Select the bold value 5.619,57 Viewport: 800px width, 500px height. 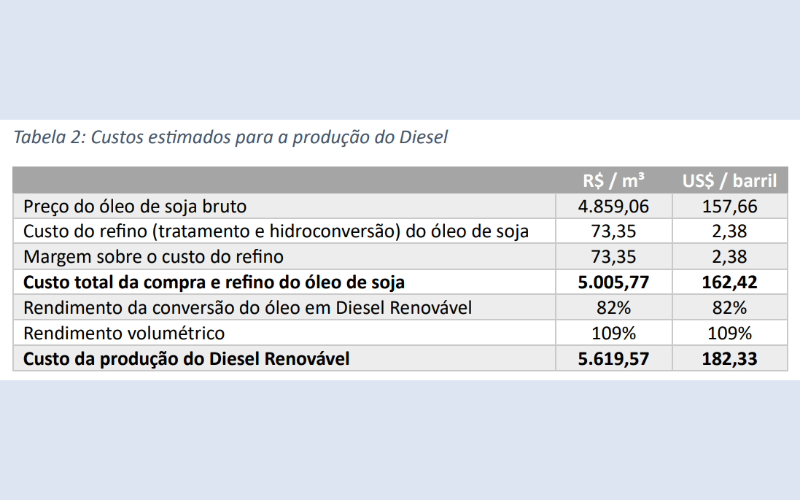pos(613,359)
